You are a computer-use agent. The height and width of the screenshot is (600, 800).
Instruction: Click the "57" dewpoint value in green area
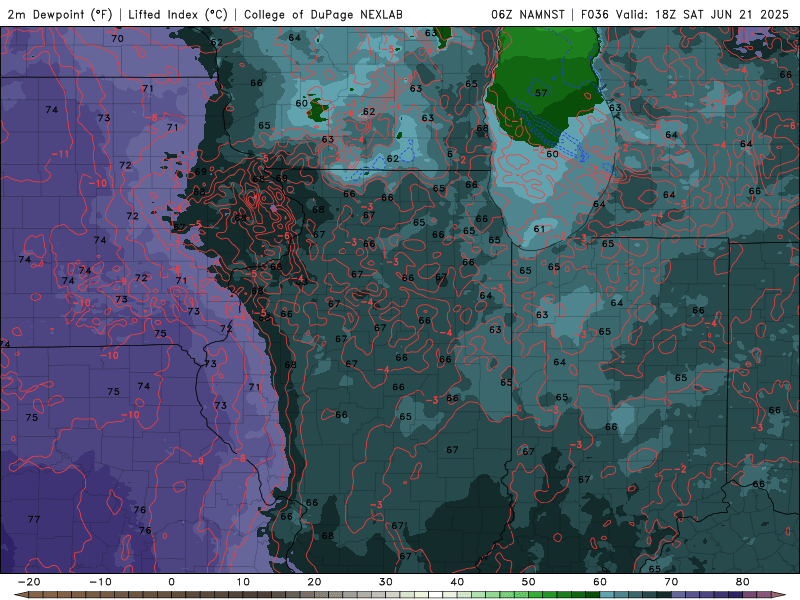point(541,93)
